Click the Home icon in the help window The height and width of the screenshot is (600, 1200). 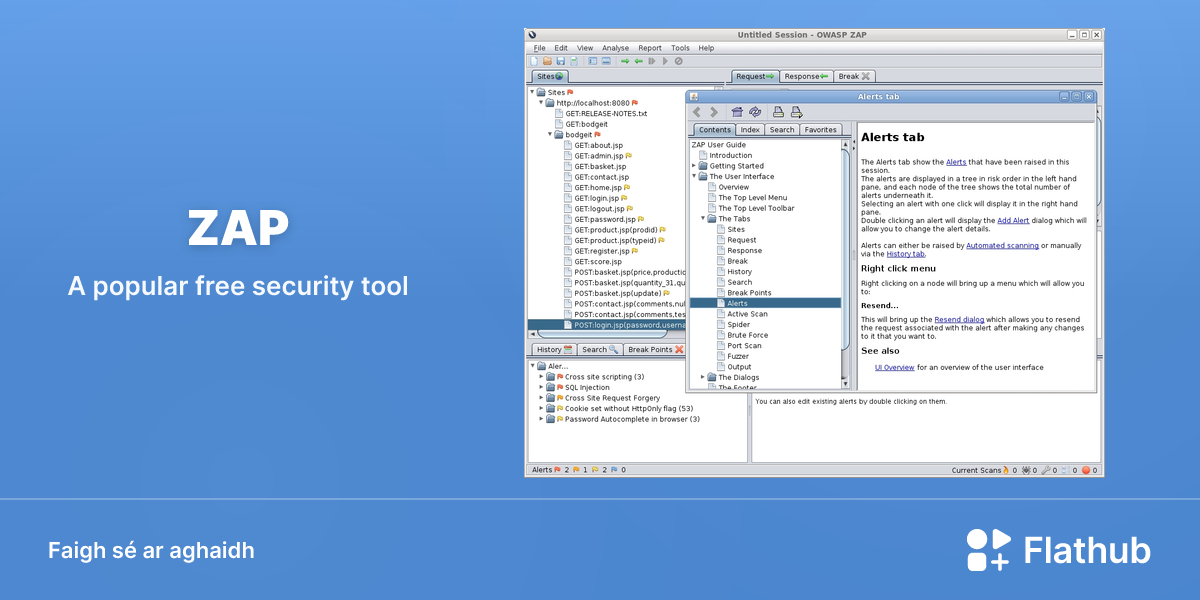click(x=737, y=112)
